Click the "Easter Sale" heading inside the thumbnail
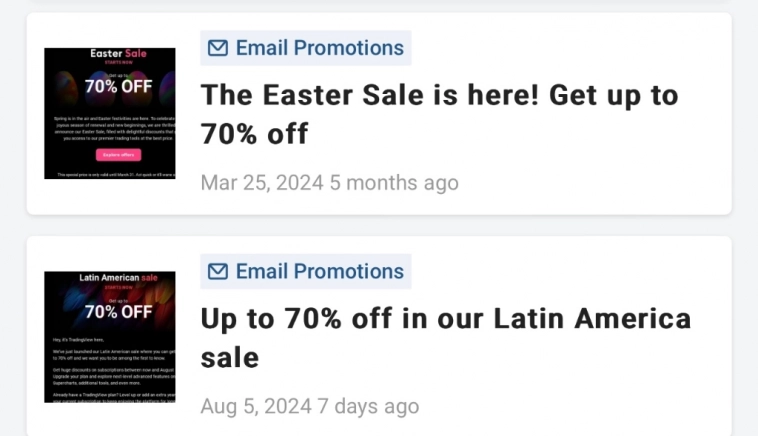Screen dimensions: 758x436 pyautogui.click(x=118, y=54)
